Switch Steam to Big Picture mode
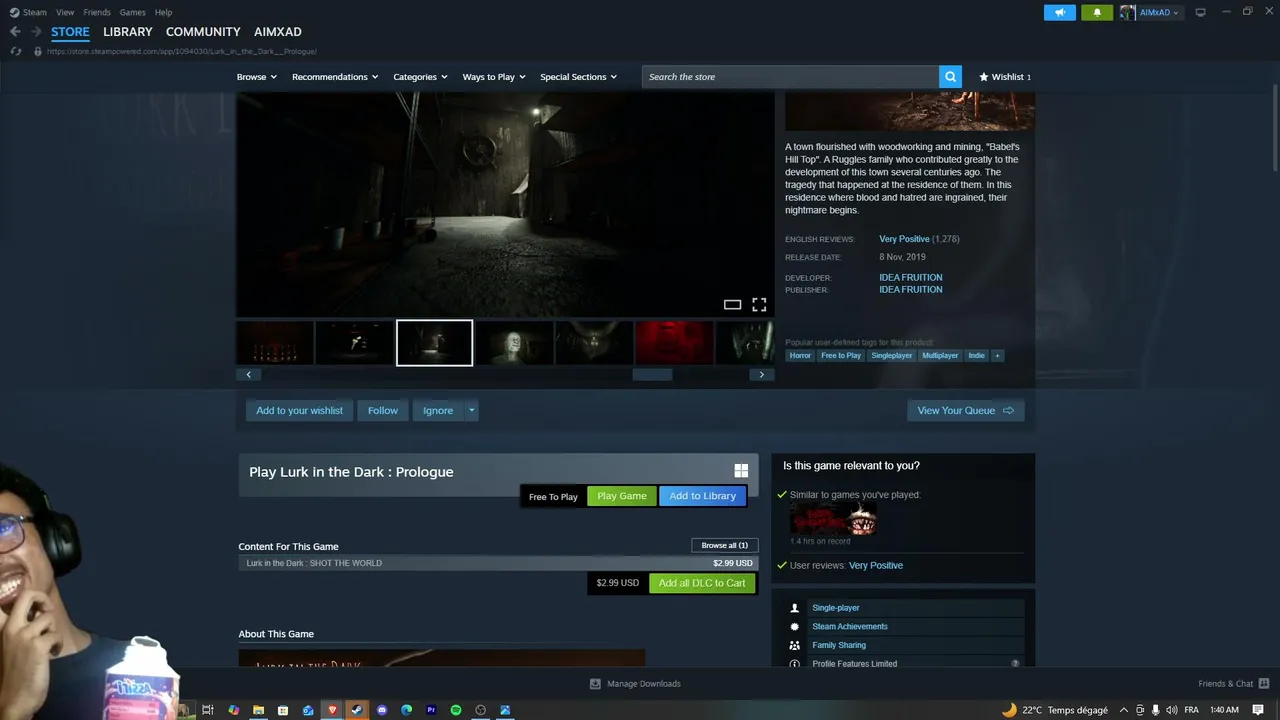This screenshot has width=1280, height=720. 1200,12
